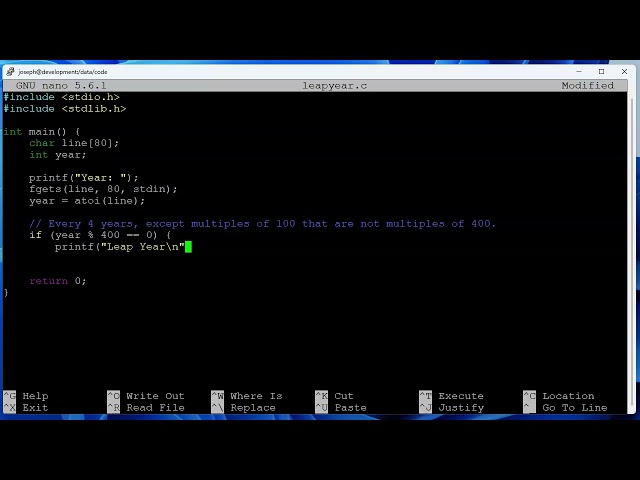The width and height of the screenshot is (640, 480).
Task: Click the leapyear.c filename in header
Action: click(x=334, y=86)
